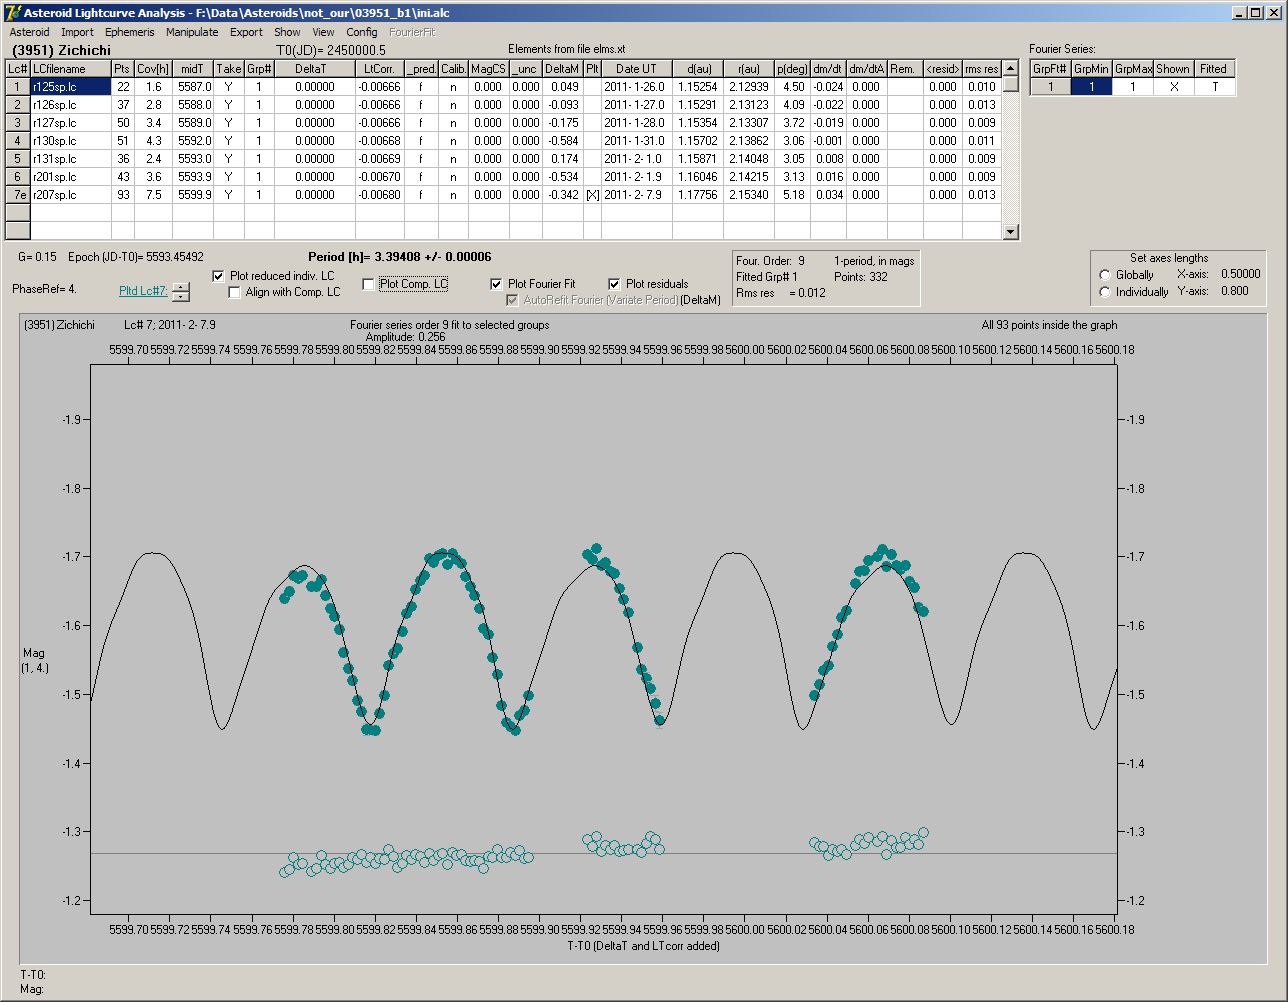
Task: Toggle Plot reduced indiv. LC checkbox
Action: tap(219, 276)
